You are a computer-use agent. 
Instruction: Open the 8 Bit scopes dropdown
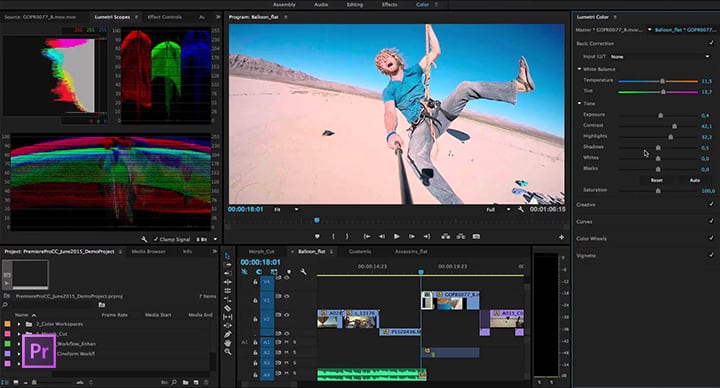(207, 239)
